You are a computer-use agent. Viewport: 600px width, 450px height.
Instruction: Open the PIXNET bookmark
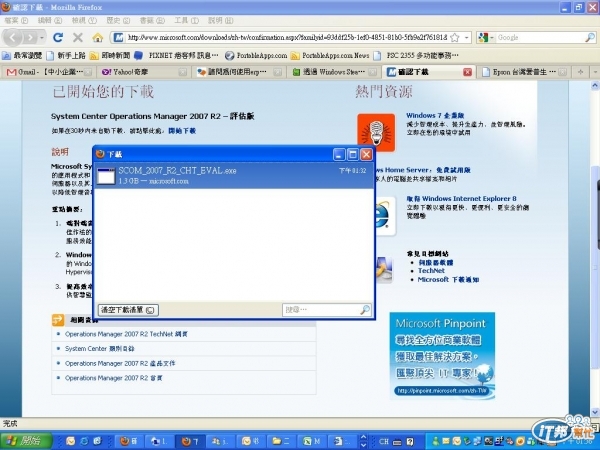click(x=176, y=55)
